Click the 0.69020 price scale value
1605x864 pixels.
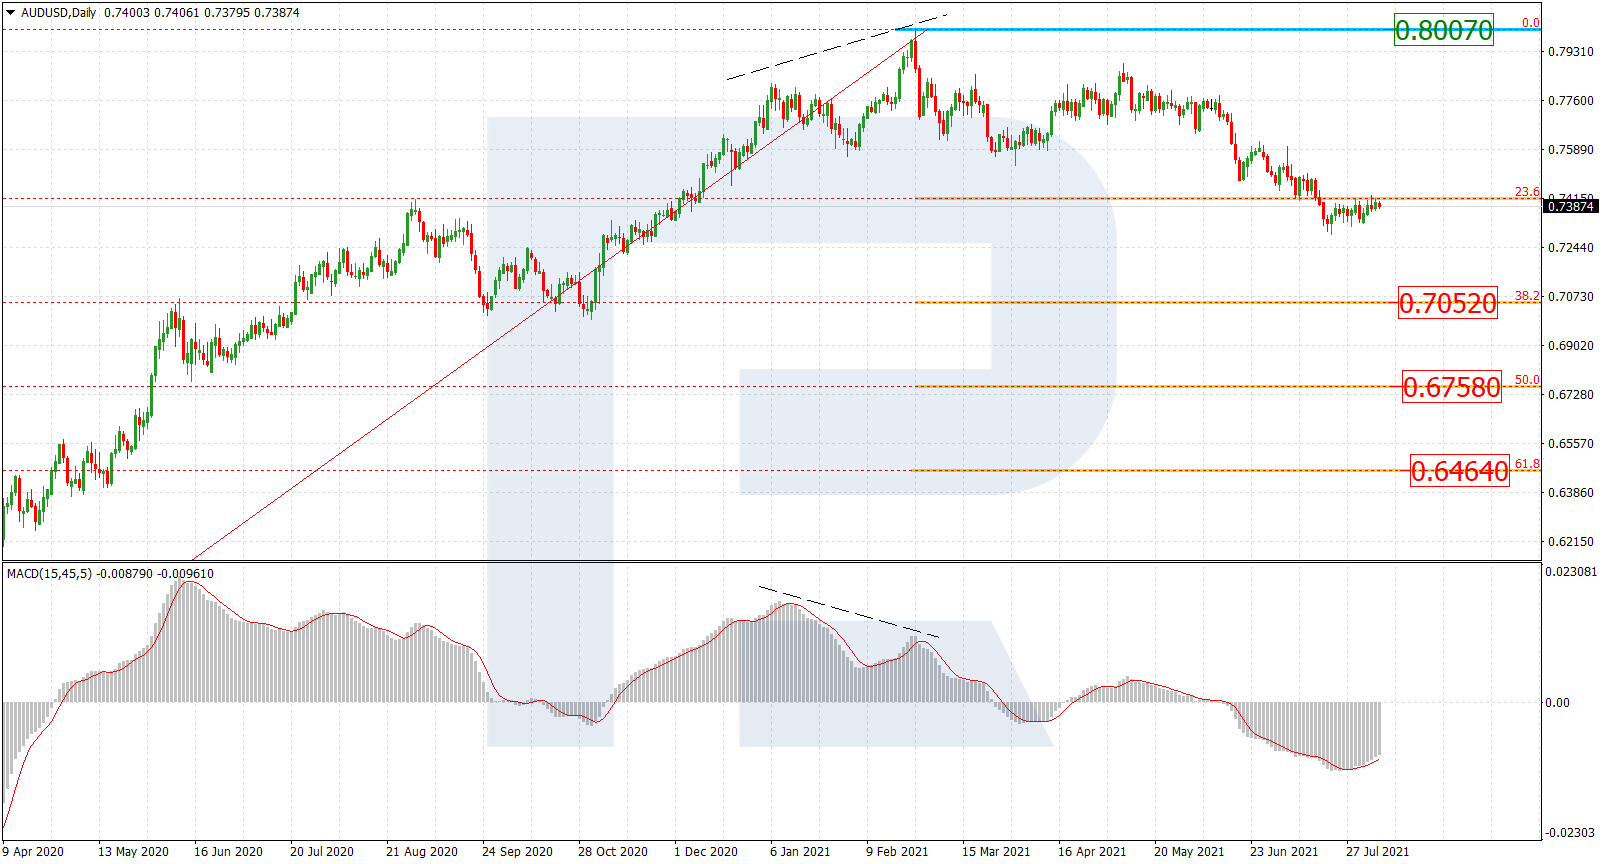(1571, 346)
